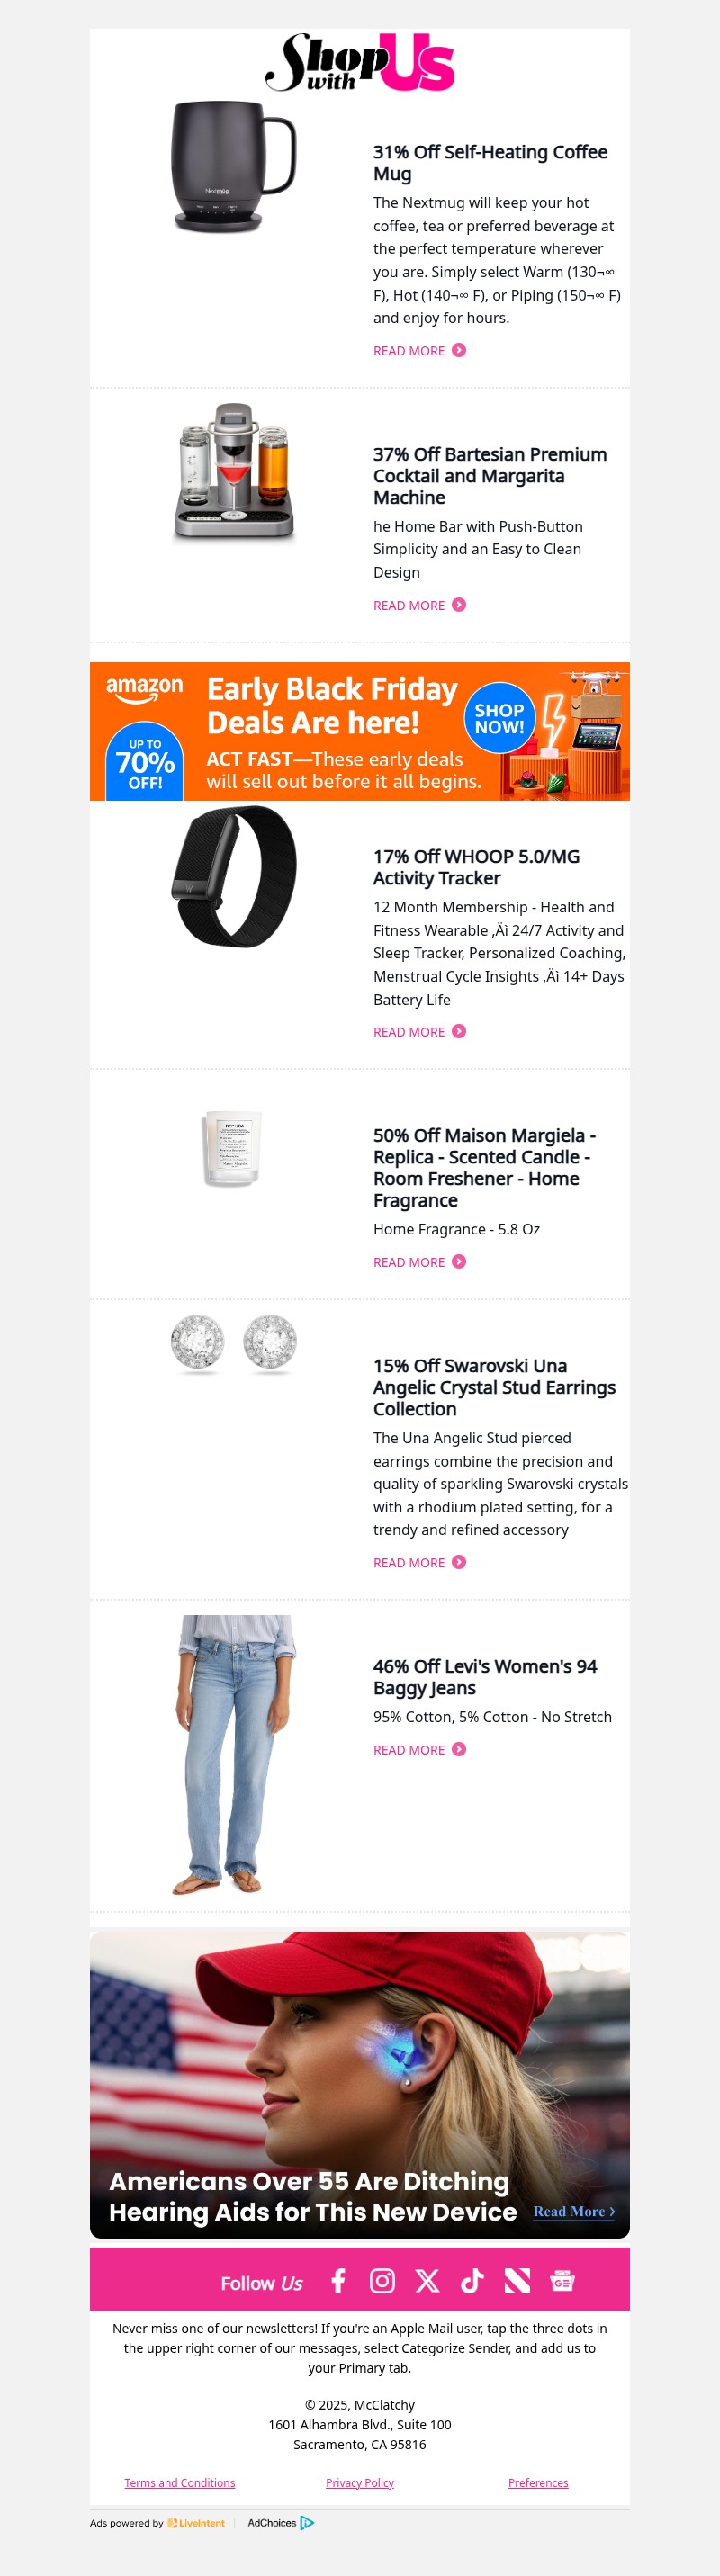720x2576 pixels.
Task: Click Shop Now on the Amazon banner
Action: pos(500,719)
